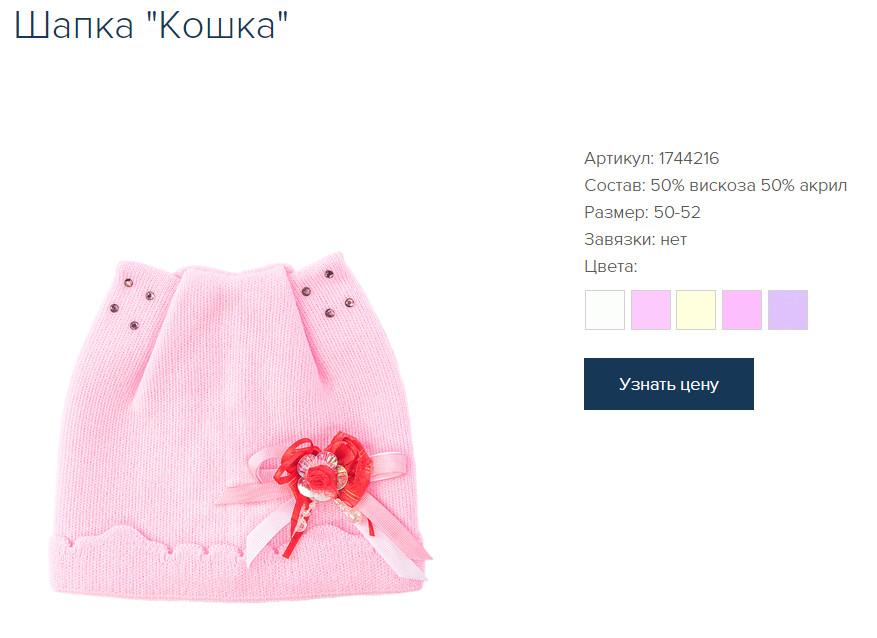Select the Артикул: 1744216 line
Viewport: 877px width, 638px height.
click(652, 158)
